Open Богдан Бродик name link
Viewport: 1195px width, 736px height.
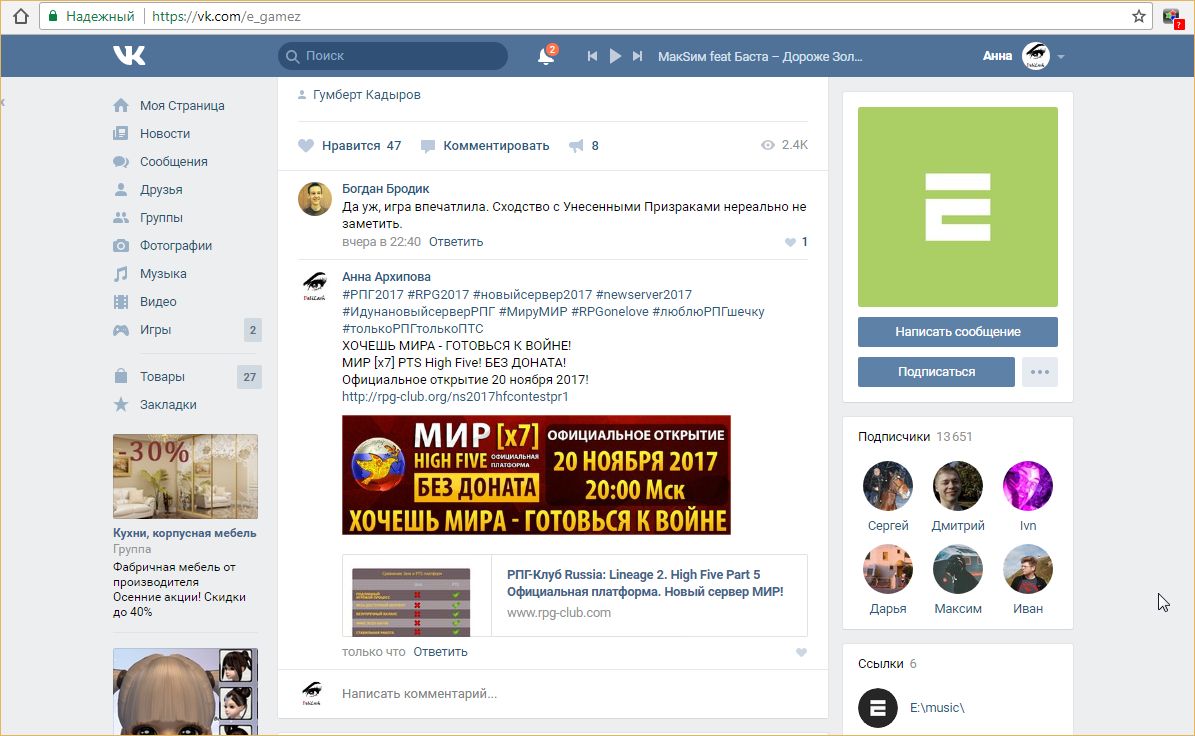click(x=386, y=188)
